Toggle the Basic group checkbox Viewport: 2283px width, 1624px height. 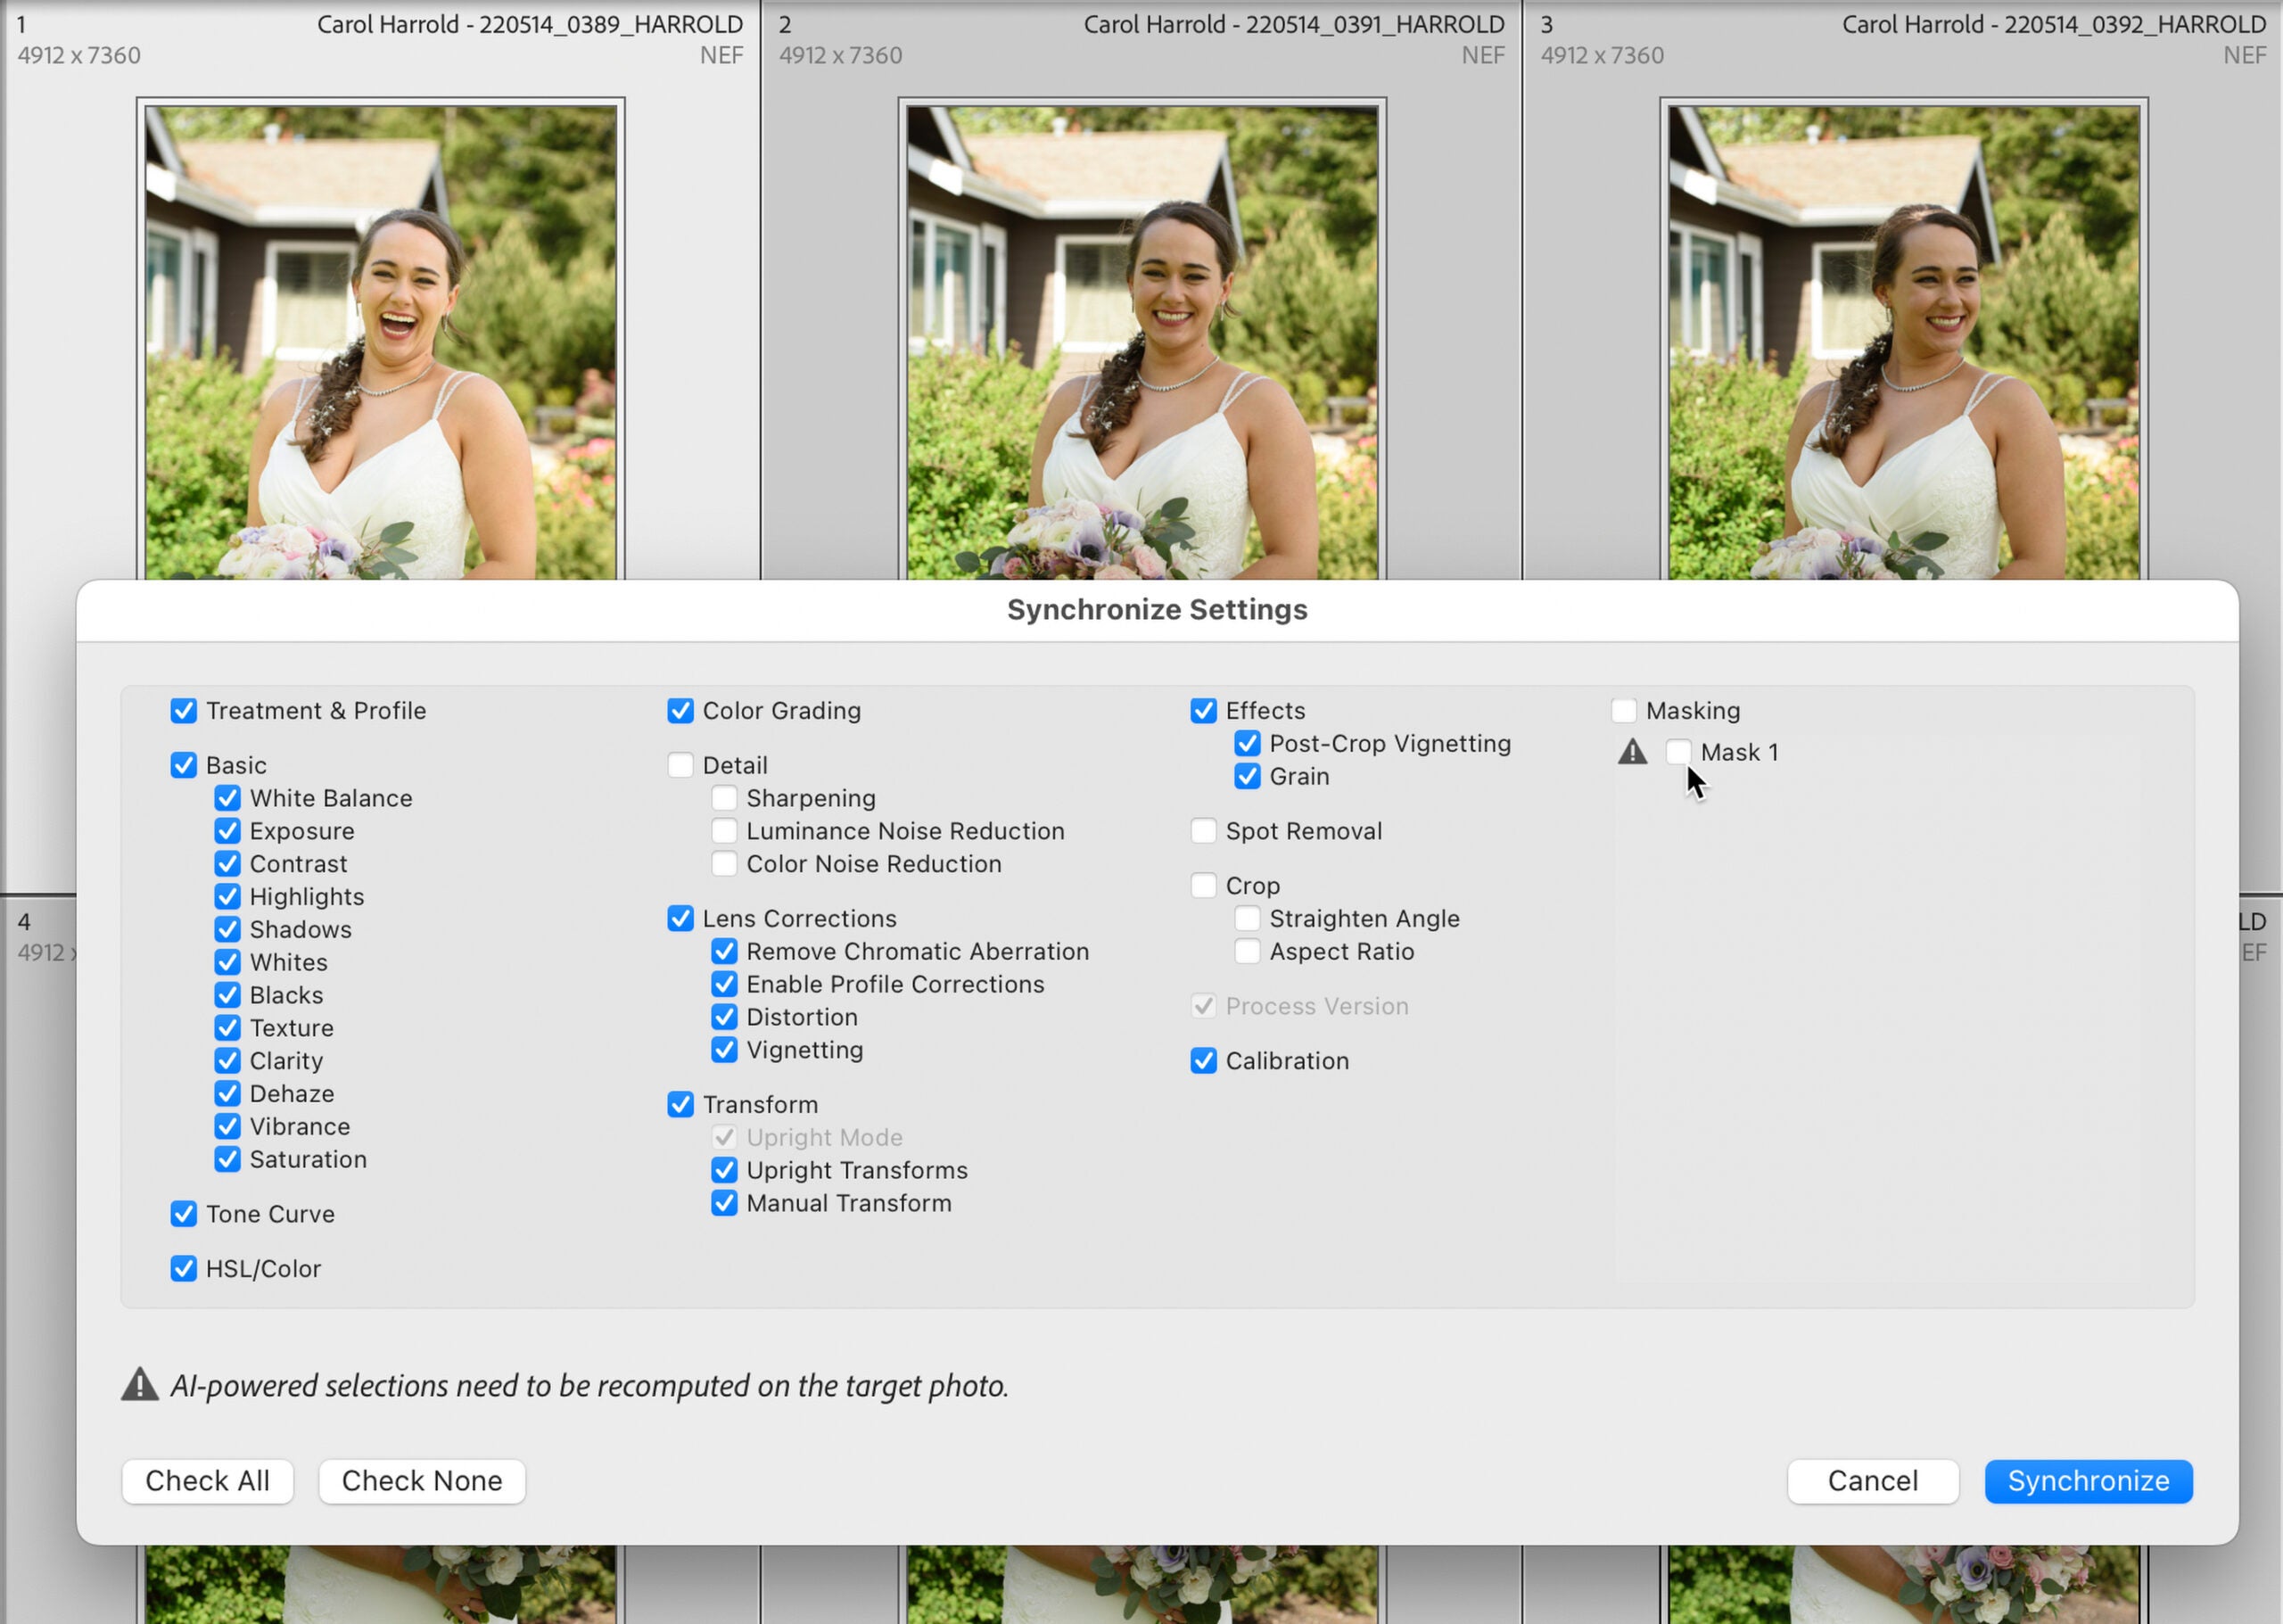[184, 766]
